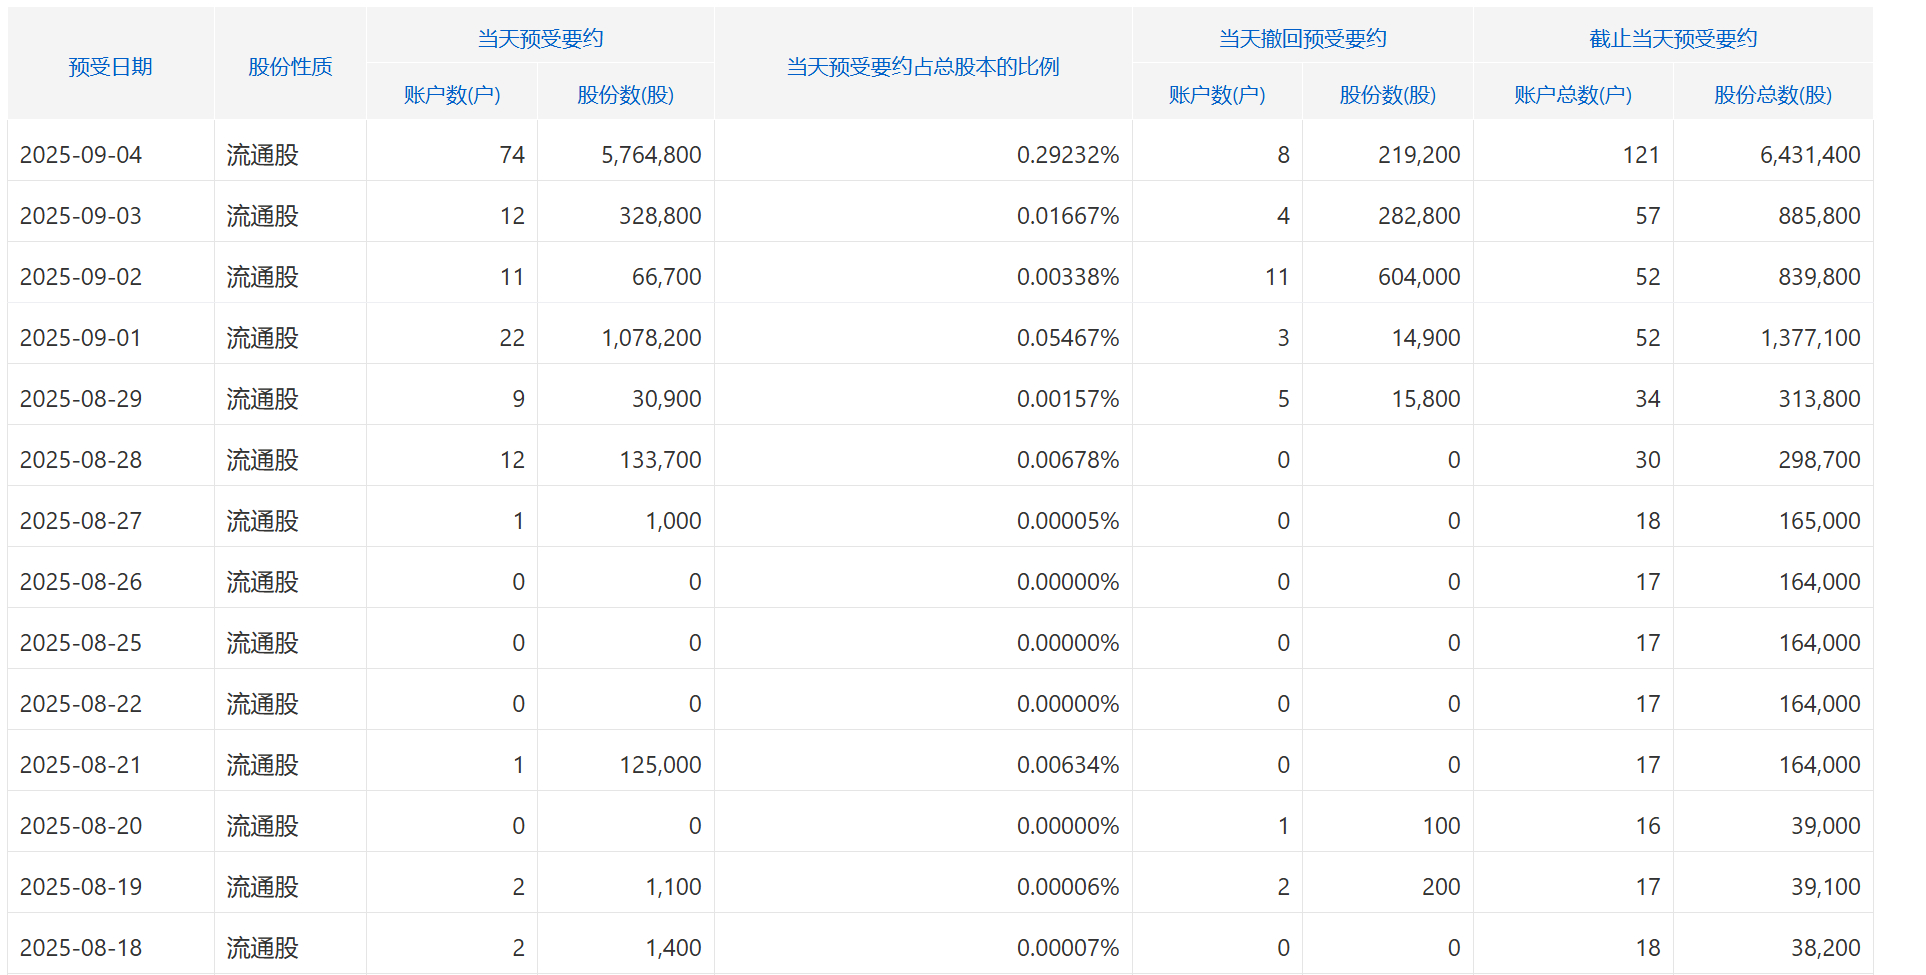
Task: Select the 当天撤回预受要约 group header
Action: pos(1302,39)
